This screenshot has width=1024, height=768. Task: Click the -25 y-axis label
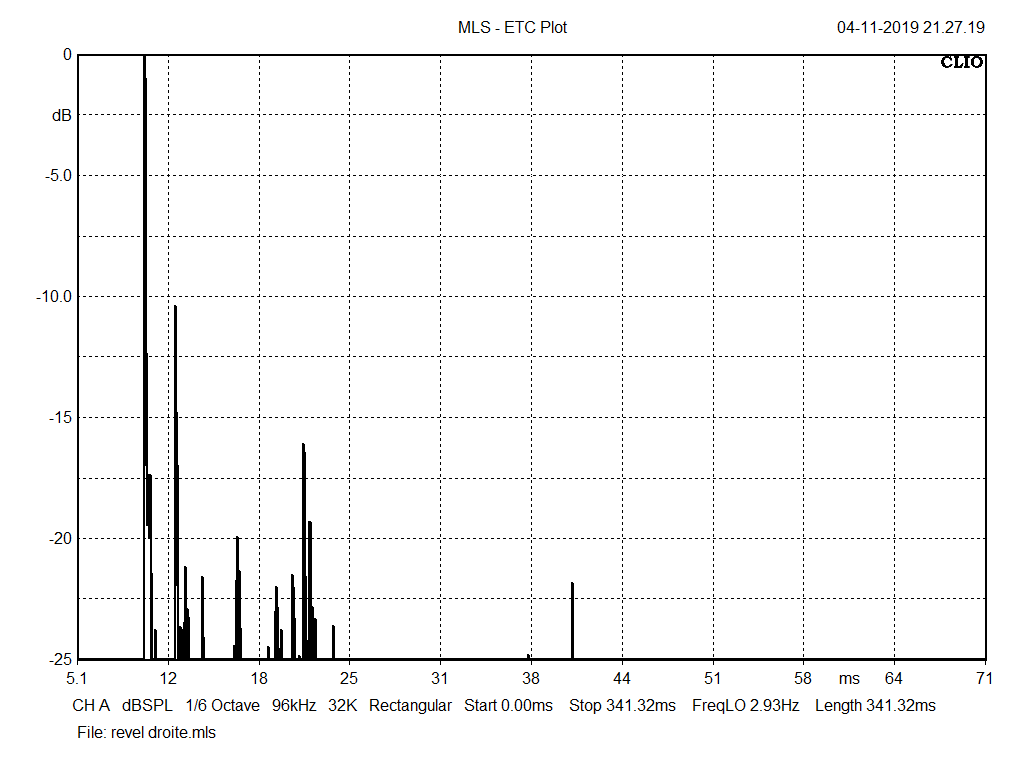pos(60,660)
